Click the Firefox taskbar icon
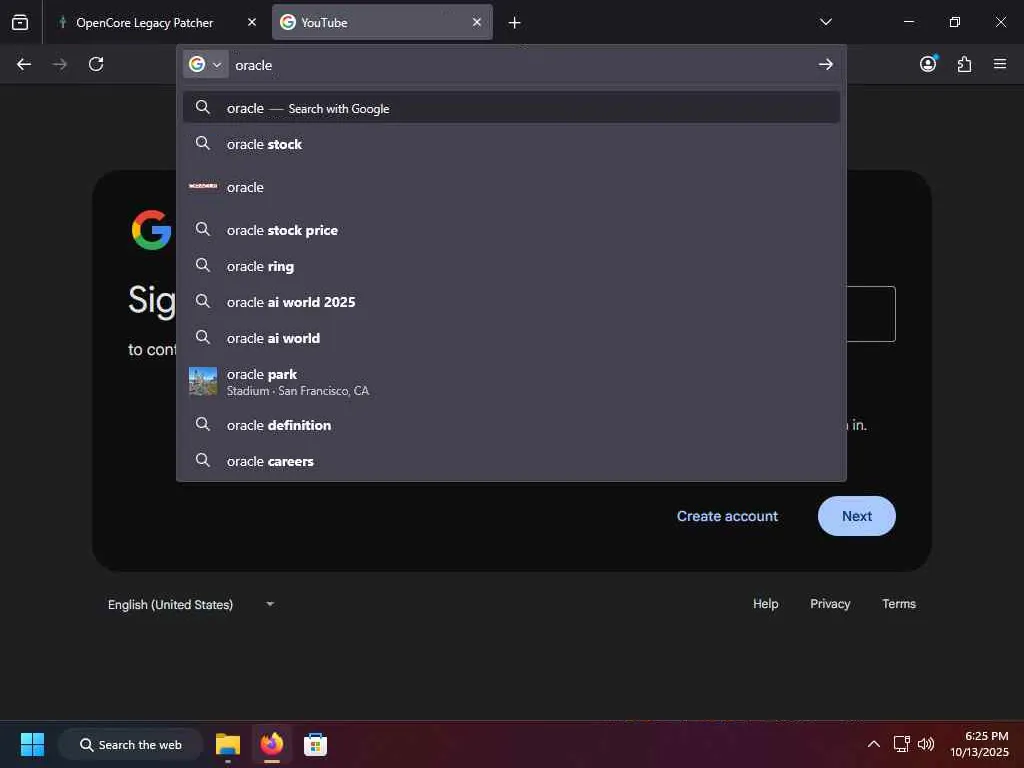This screenshot has width=1024, height=768. [x=272, y=744]
